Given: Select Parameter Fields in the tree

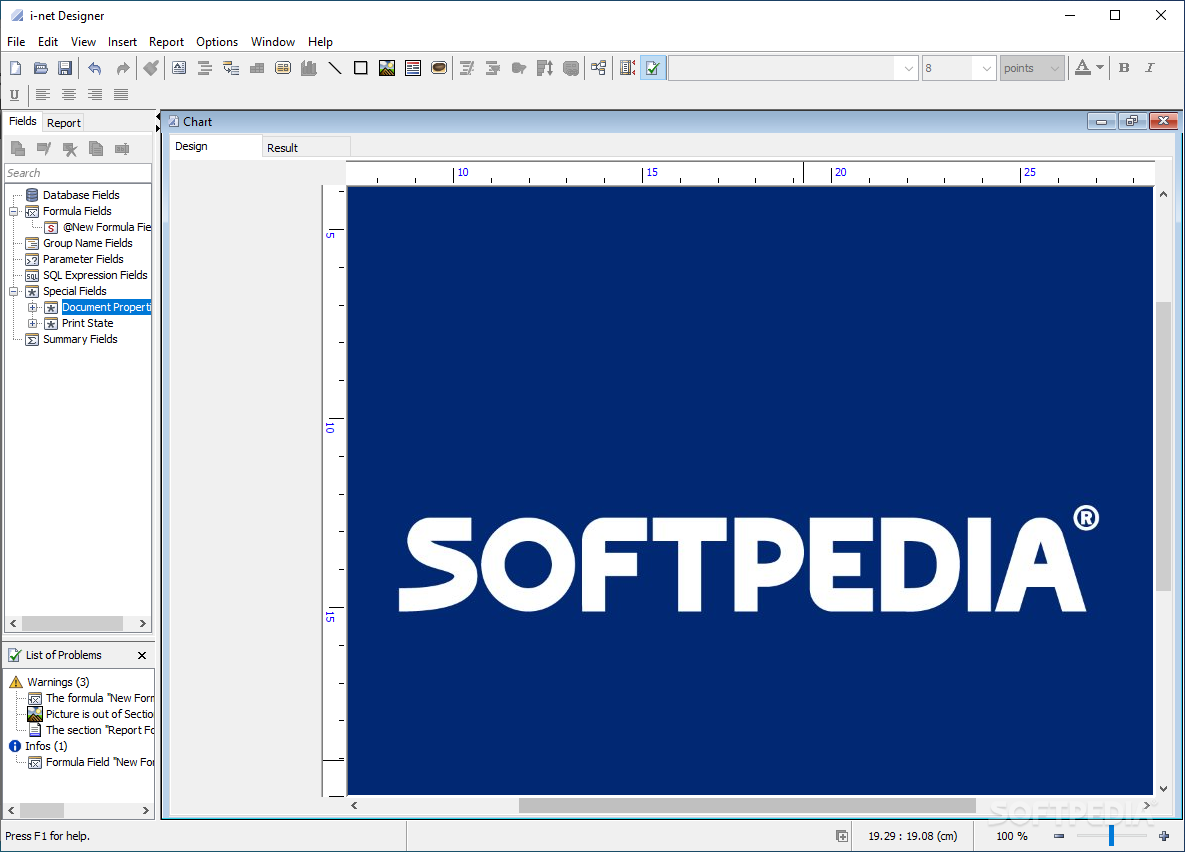Looking at the screenshot, I should pos(83,259).
